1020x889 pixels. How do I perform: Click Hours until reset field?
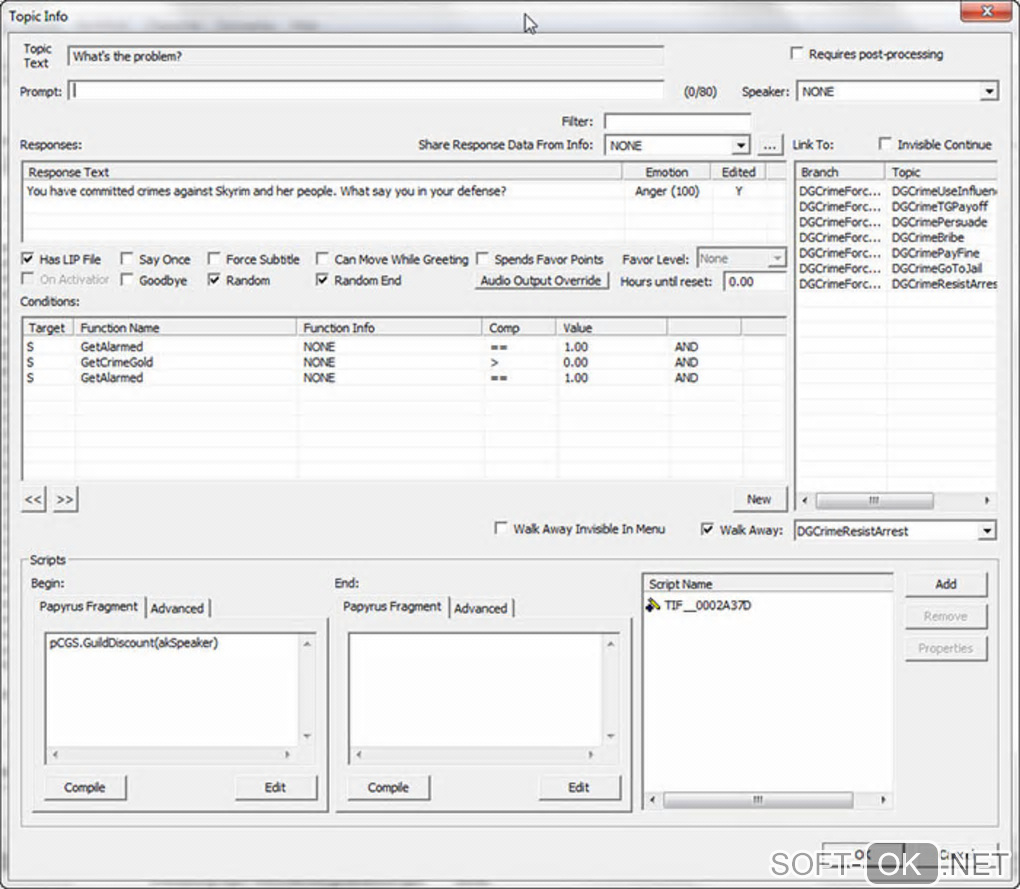click(755, 282)
